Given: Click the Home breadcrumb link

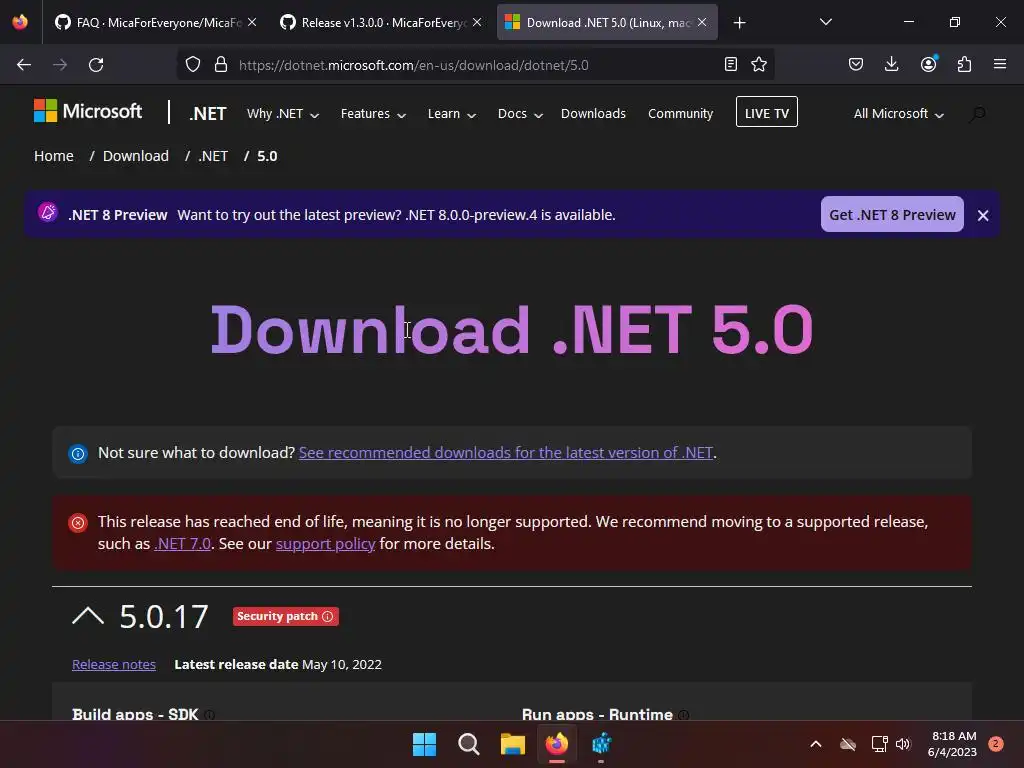Looking at the screenshot, I should pos(54,156).
